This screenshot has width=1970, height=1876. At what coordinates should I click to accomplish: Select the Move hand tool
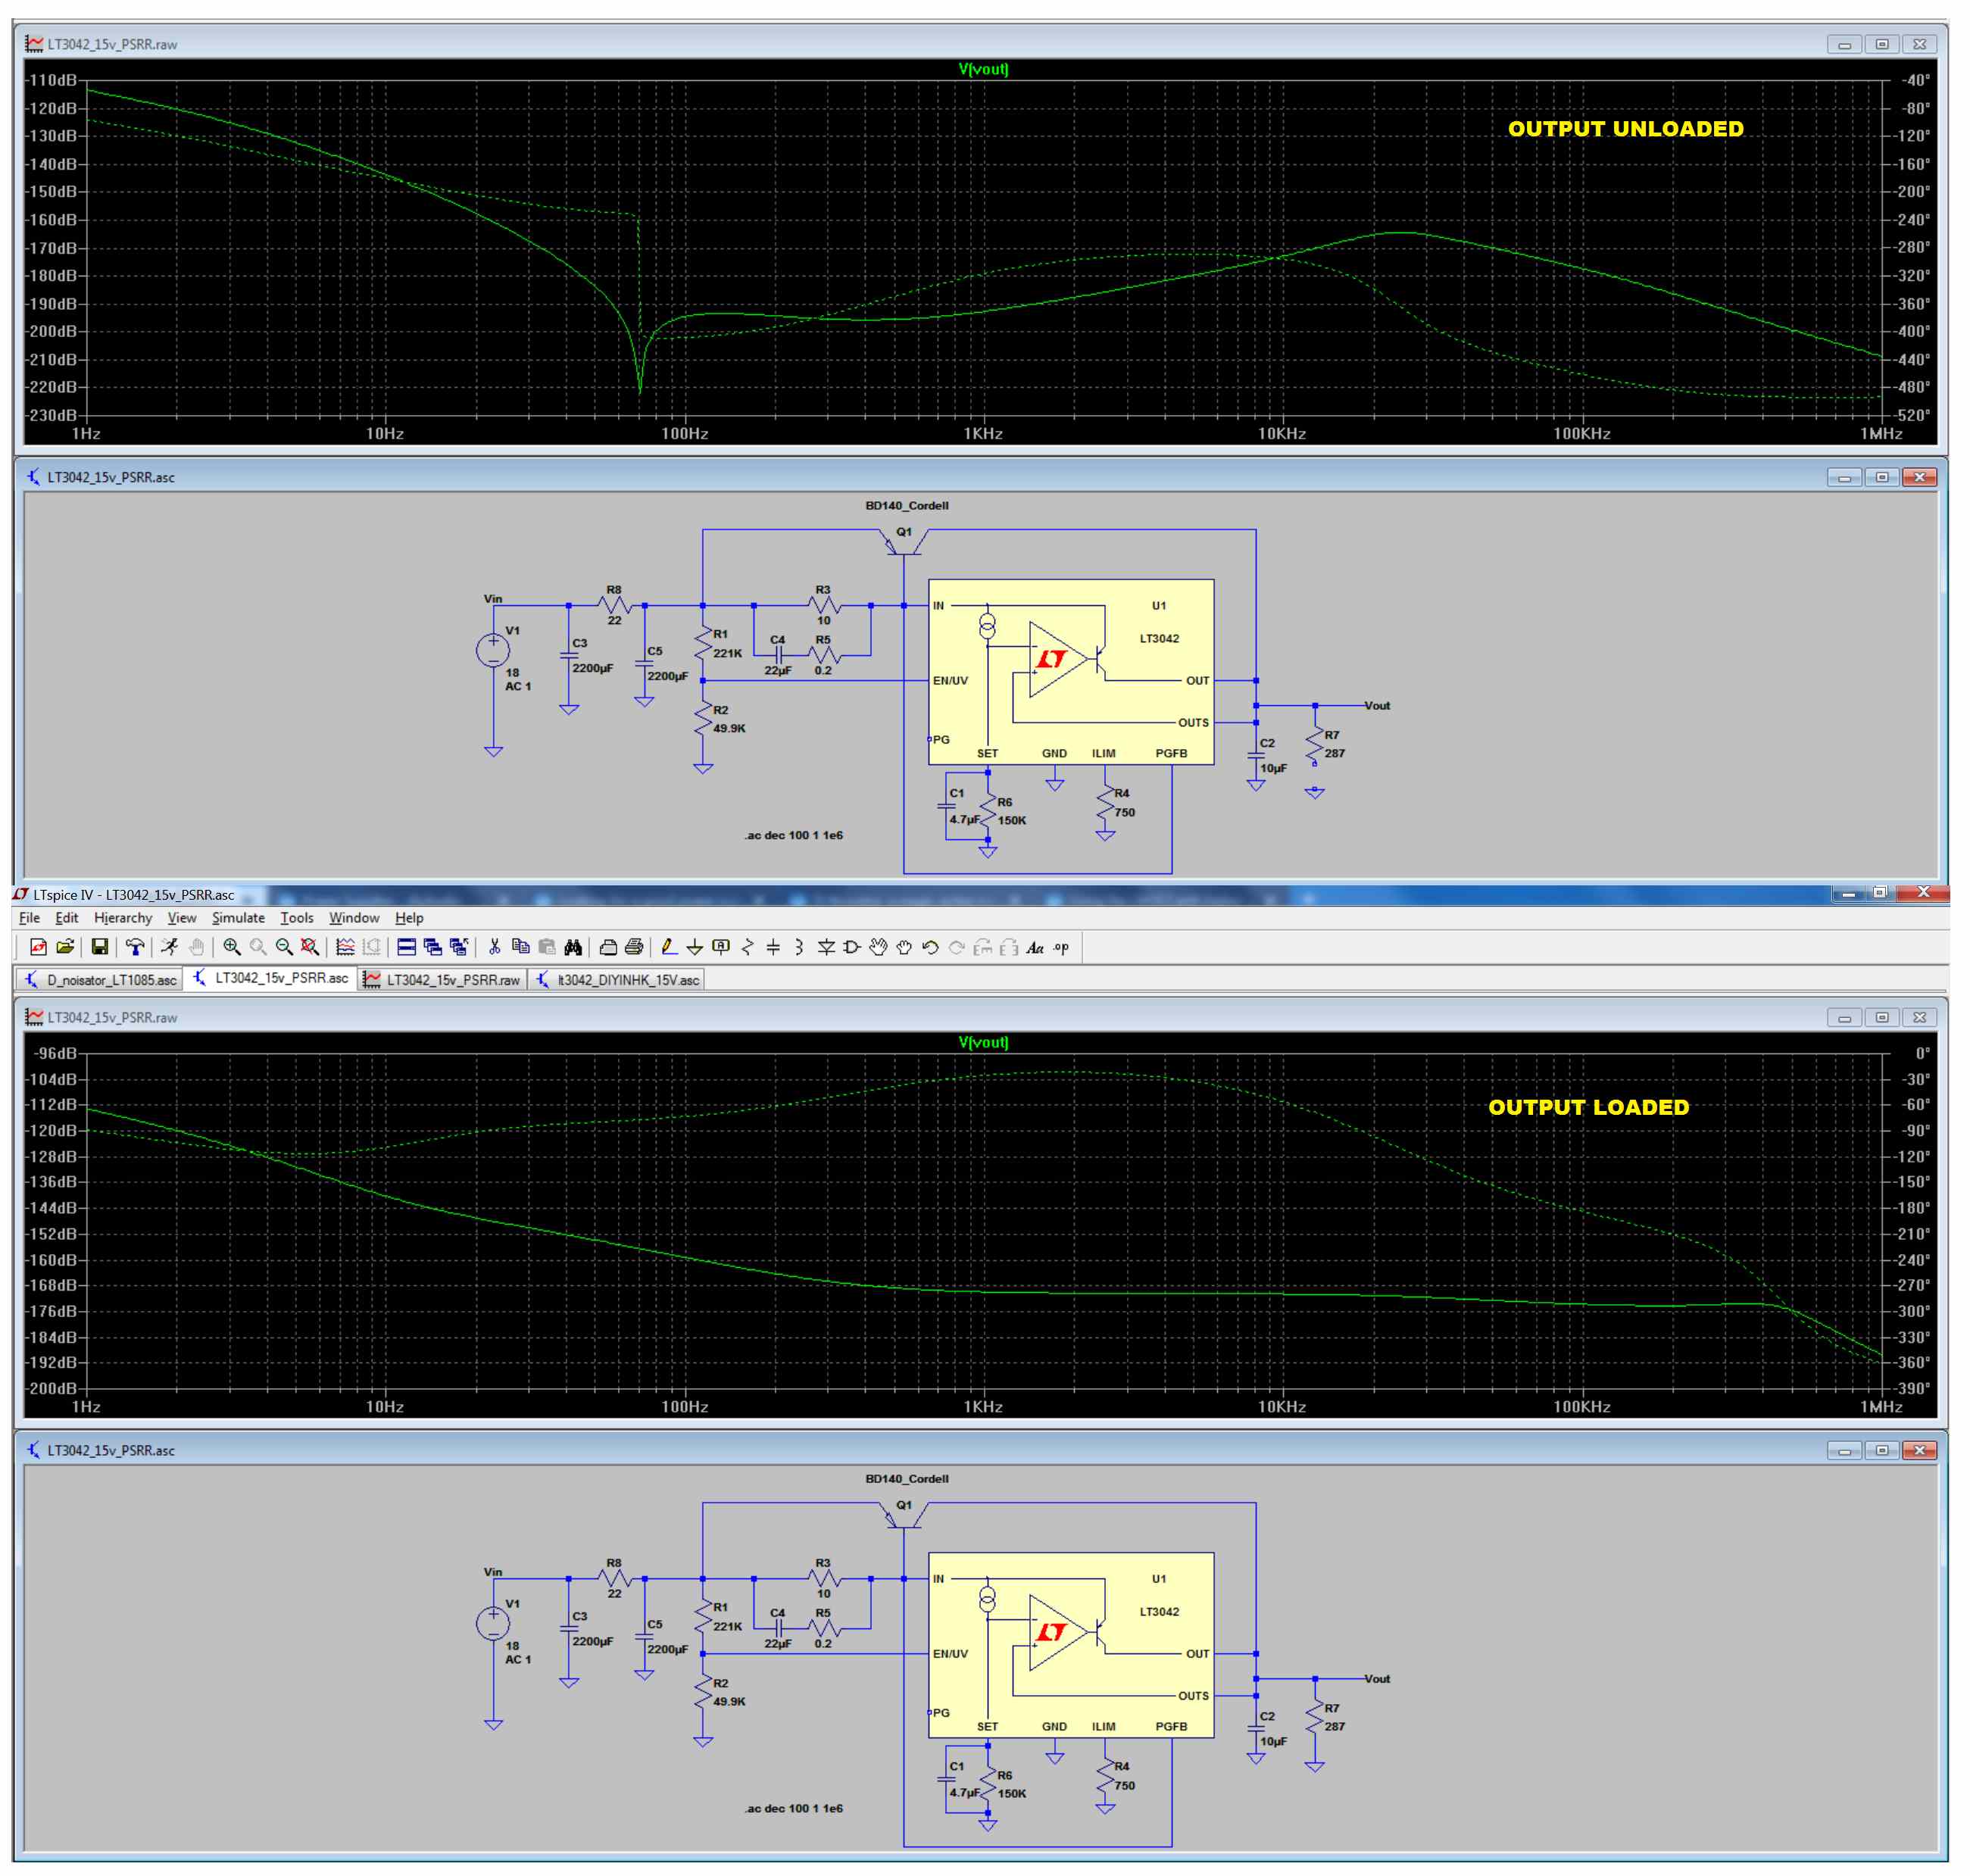[x=878, y=947]
